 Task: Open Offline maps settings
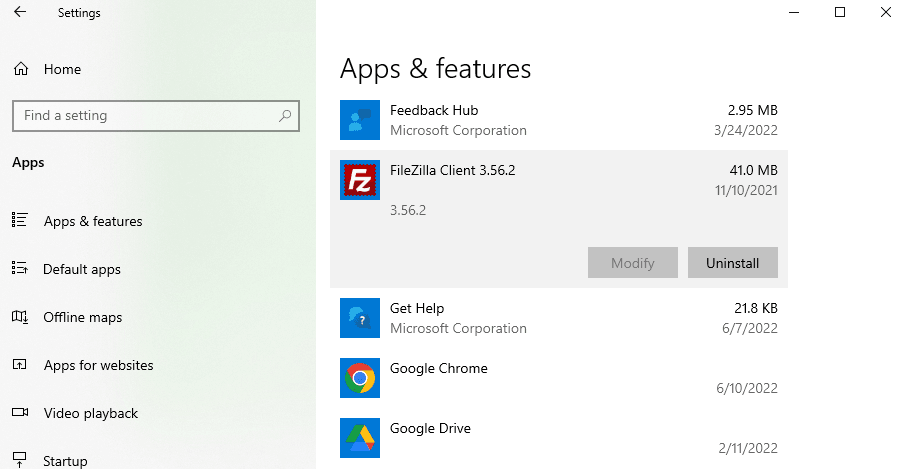click(x=83, y=317)
